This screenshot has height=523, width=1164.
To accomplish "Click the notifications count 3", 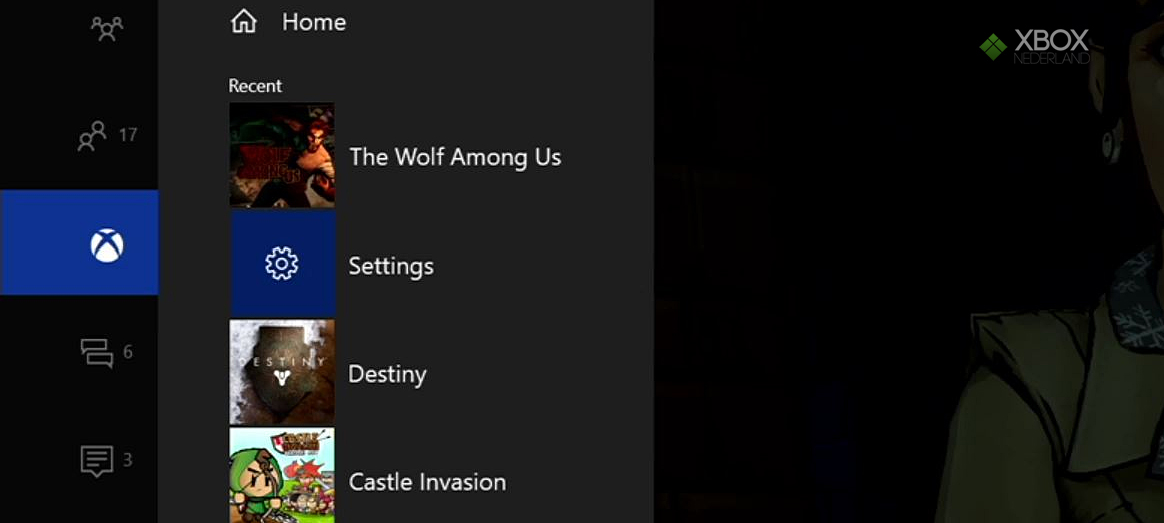I will pyautogui.click(x=128, y=460).
